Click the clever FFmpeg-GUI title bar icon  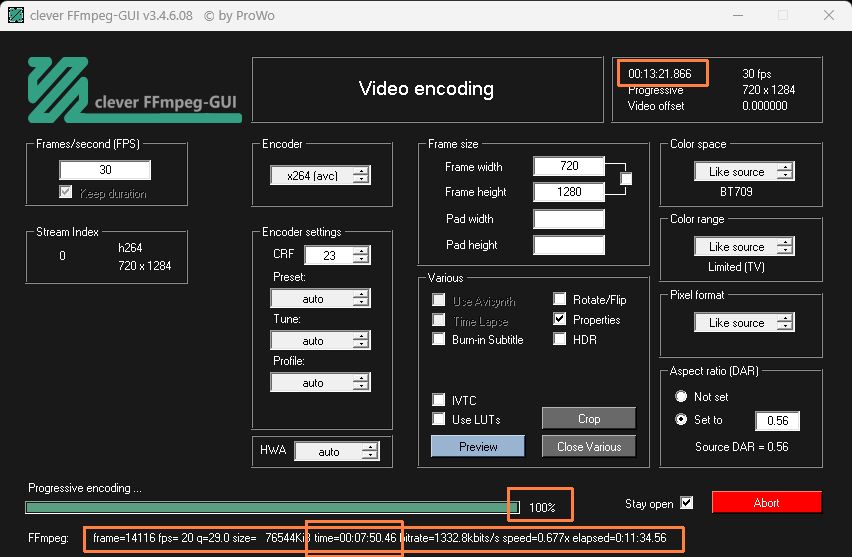[x=16, y=15]
